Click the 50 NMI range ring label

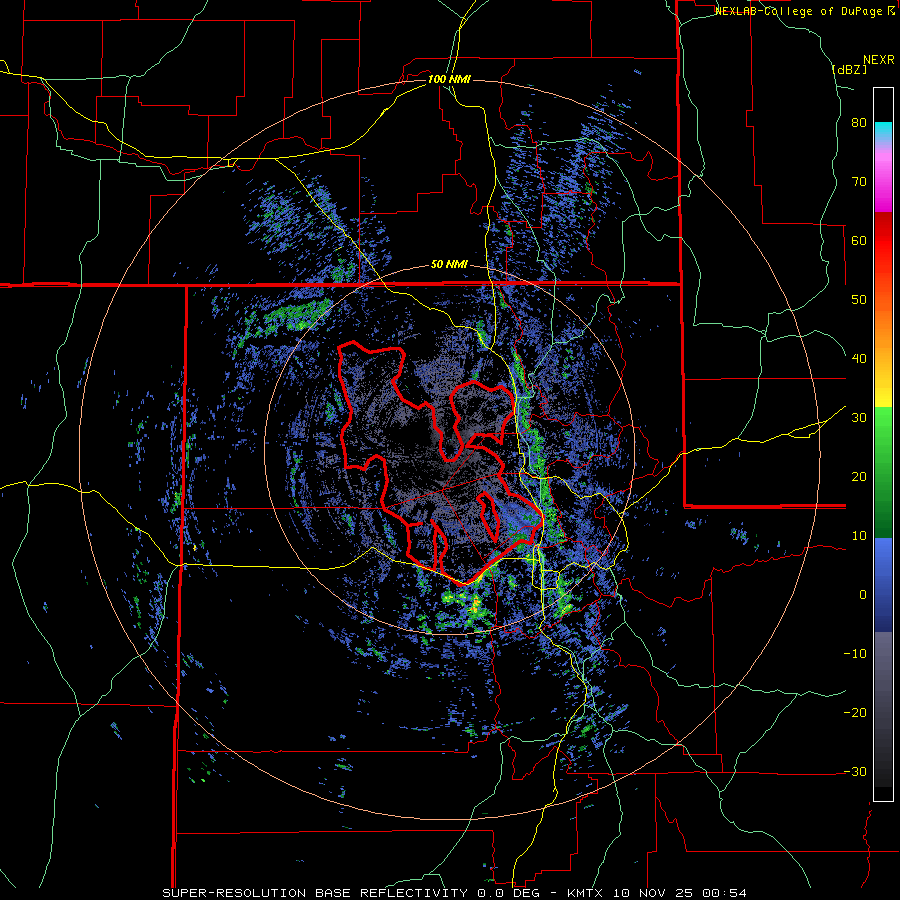[x=449, y=265]
